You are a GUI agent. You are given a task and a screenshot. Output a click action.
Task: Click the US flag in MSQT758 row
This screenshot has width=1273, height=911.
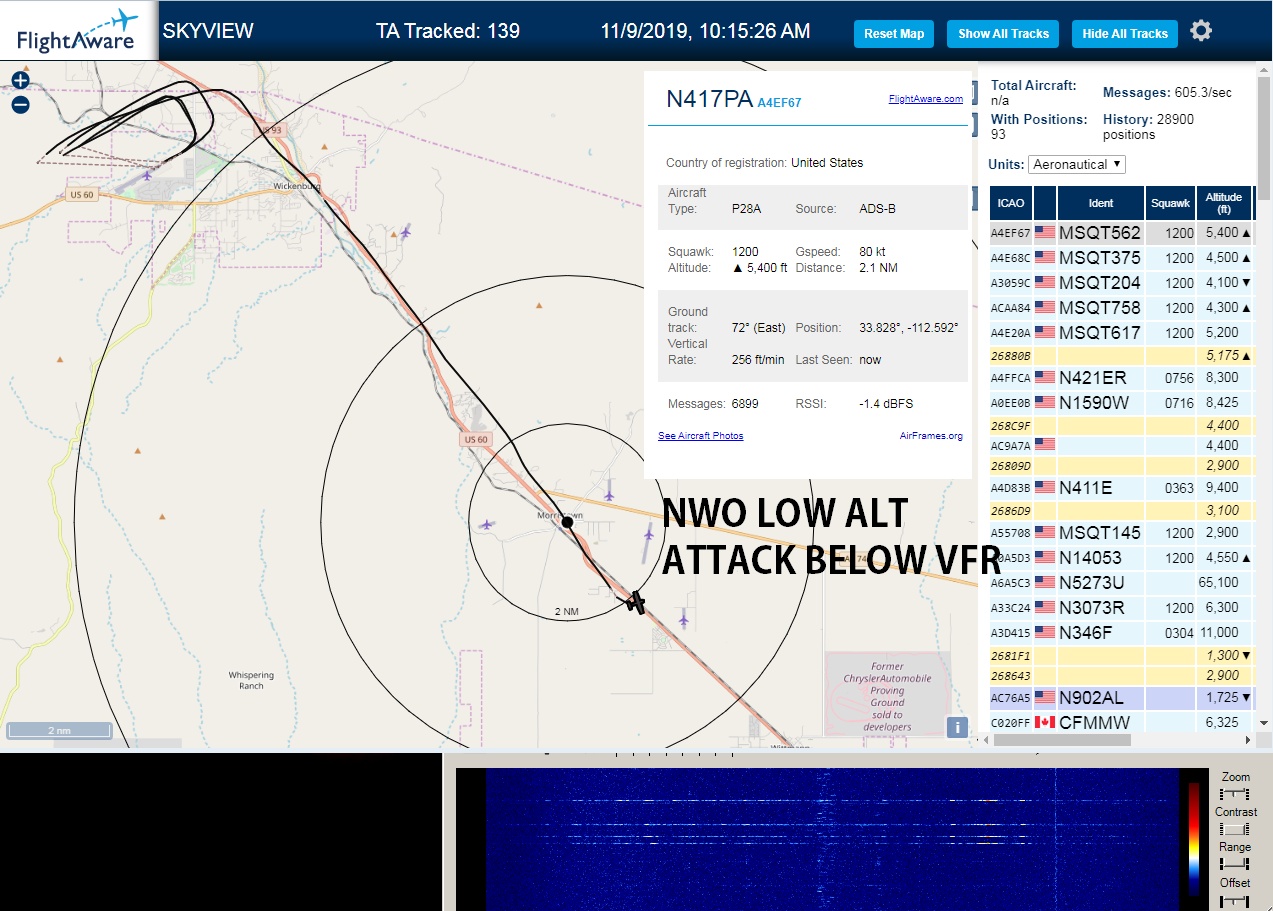[x=1045, y=308]
